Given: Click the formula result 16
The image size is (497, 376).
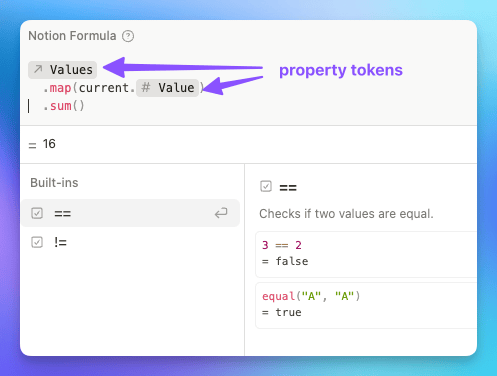Looking at the screenshot, I should coord(49,144).
